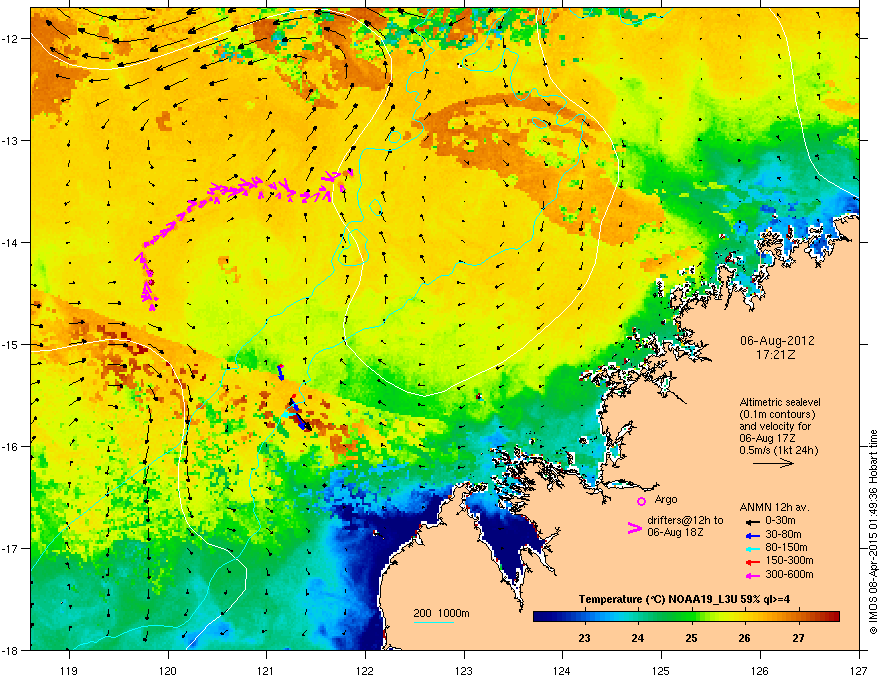Click latitude axis label -15
Viewport: 880px width, 680px height.
[11, 344]
